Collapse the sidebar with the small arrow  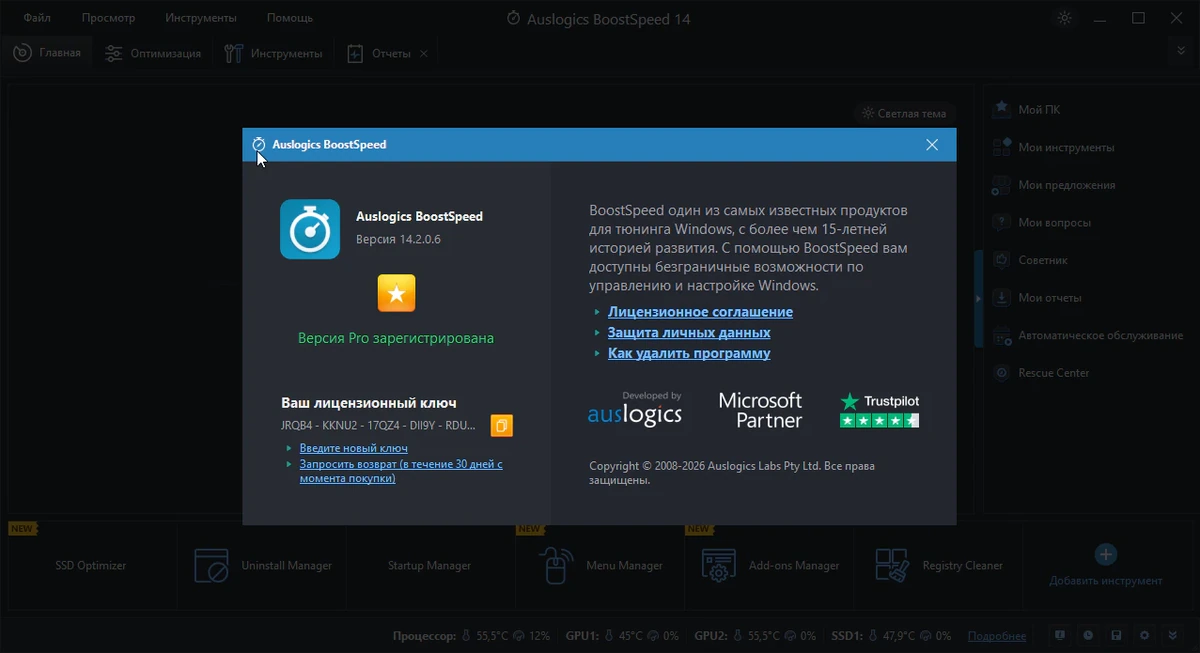coord(979,298)
